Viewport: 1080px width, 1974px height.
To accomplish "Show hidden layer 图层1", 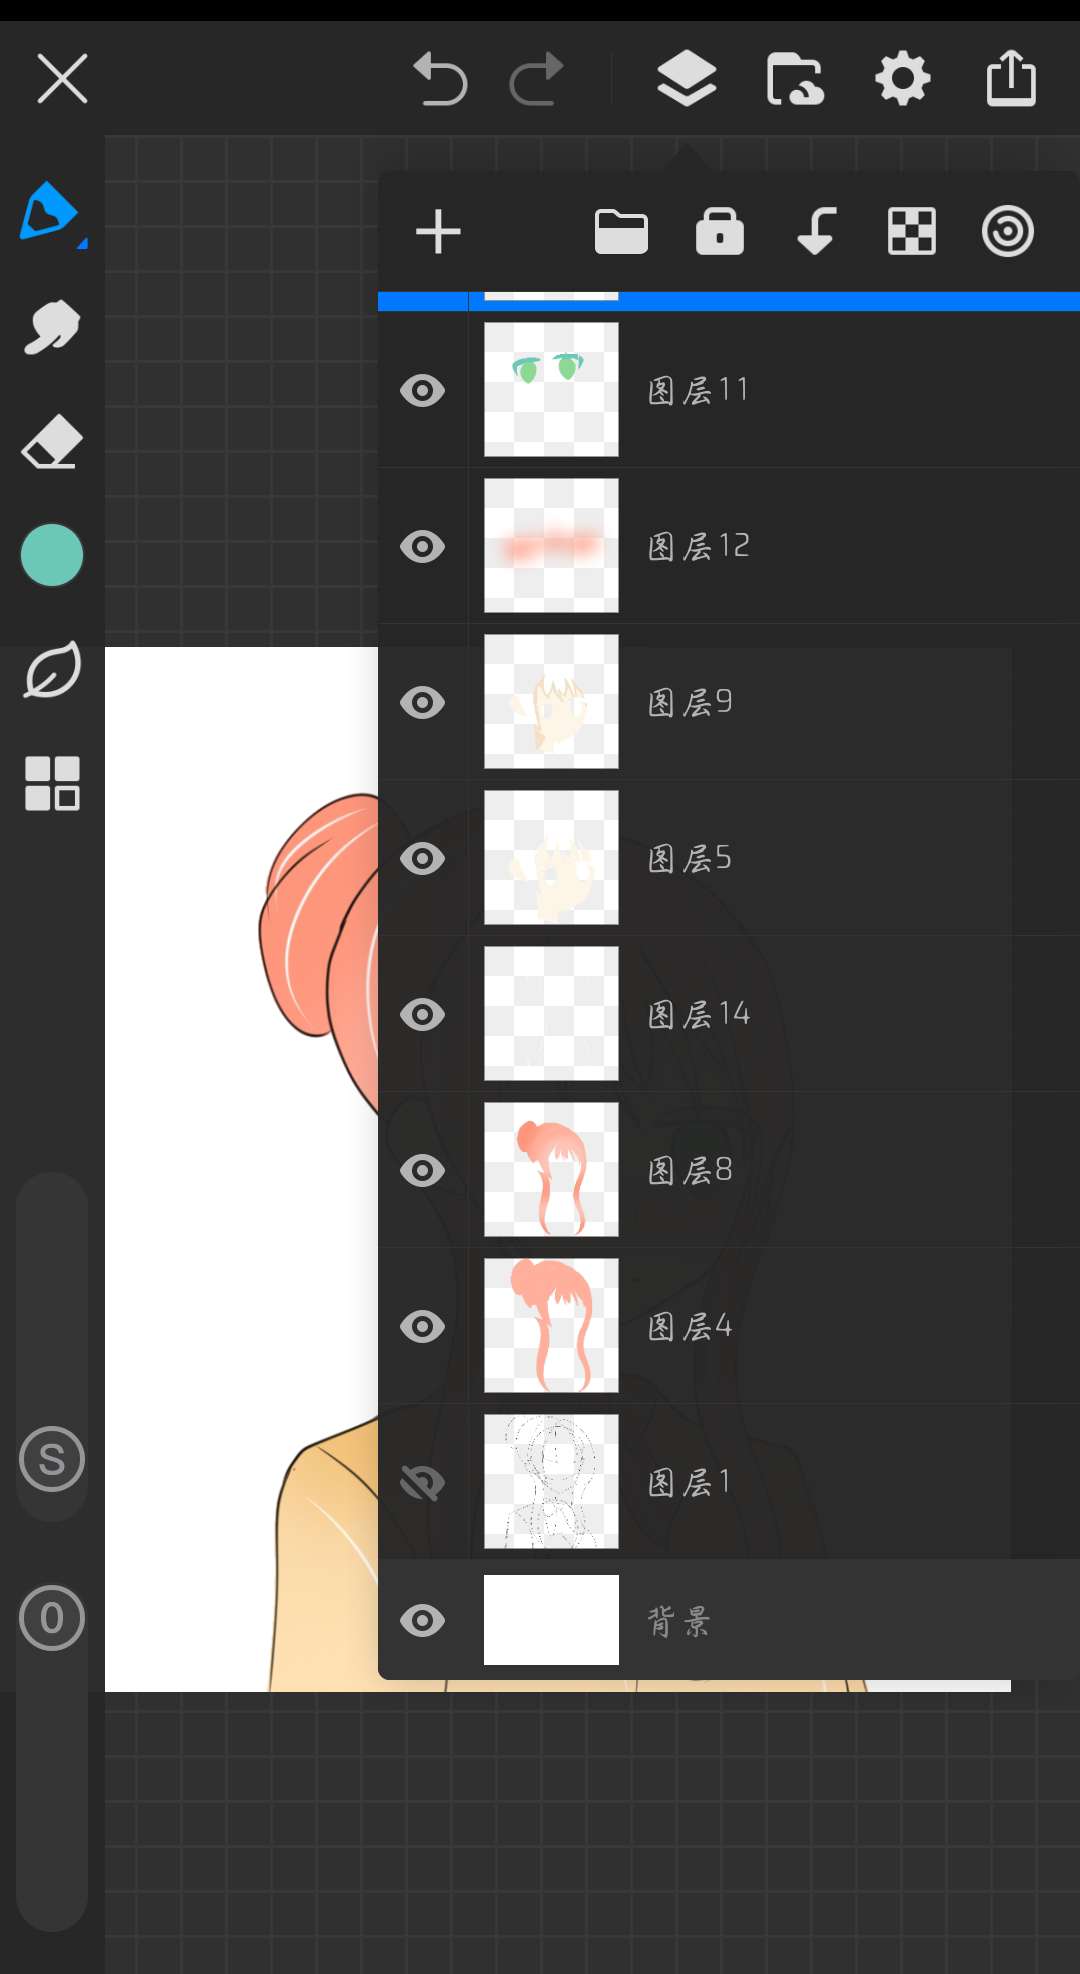I will coord(422,1482).
